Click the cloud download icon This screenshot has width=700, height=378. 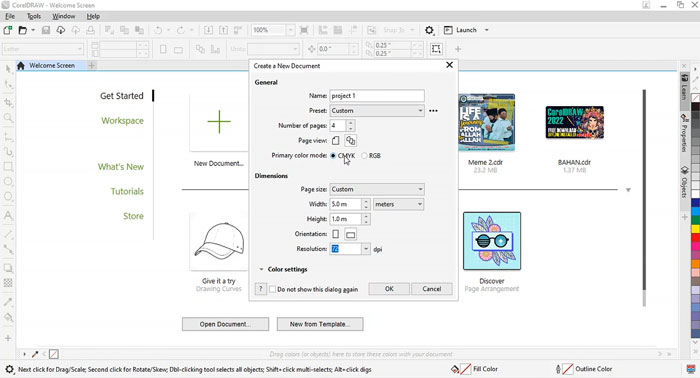click(x=60, y=30)
